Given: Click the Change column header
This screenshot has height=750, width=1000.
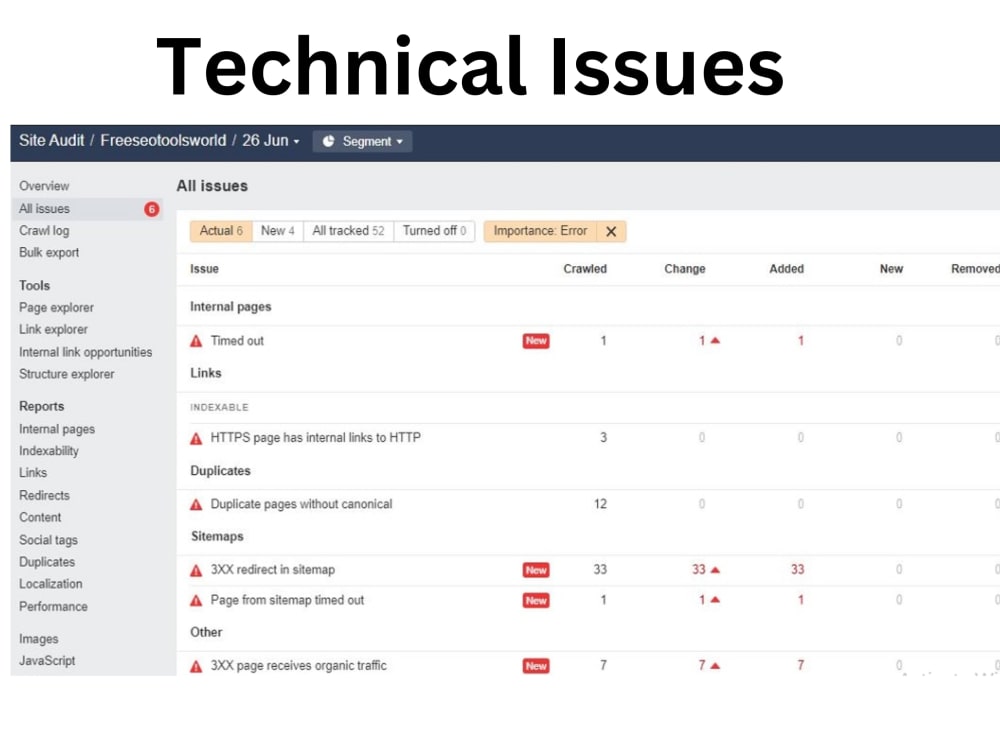Looking at the screenshot, I should (x=685, y=269).
